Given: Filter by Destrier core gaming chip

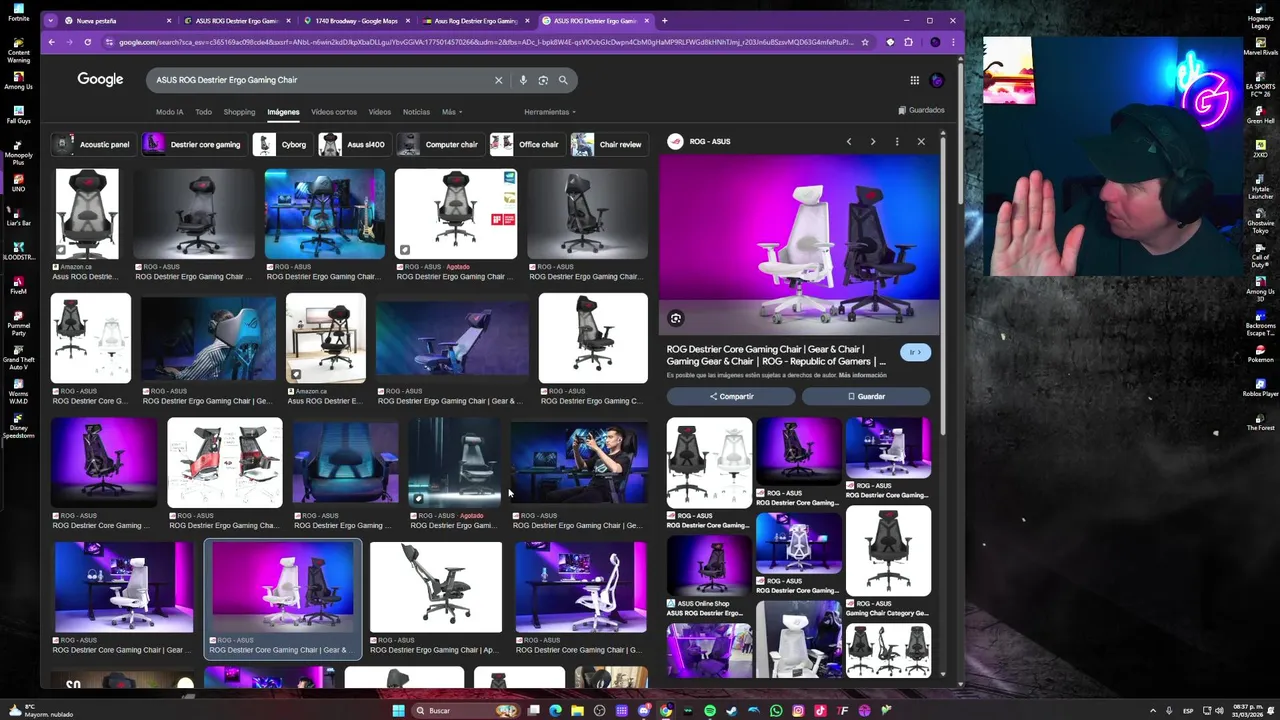Looking at the screenshot, I should 193,144.
